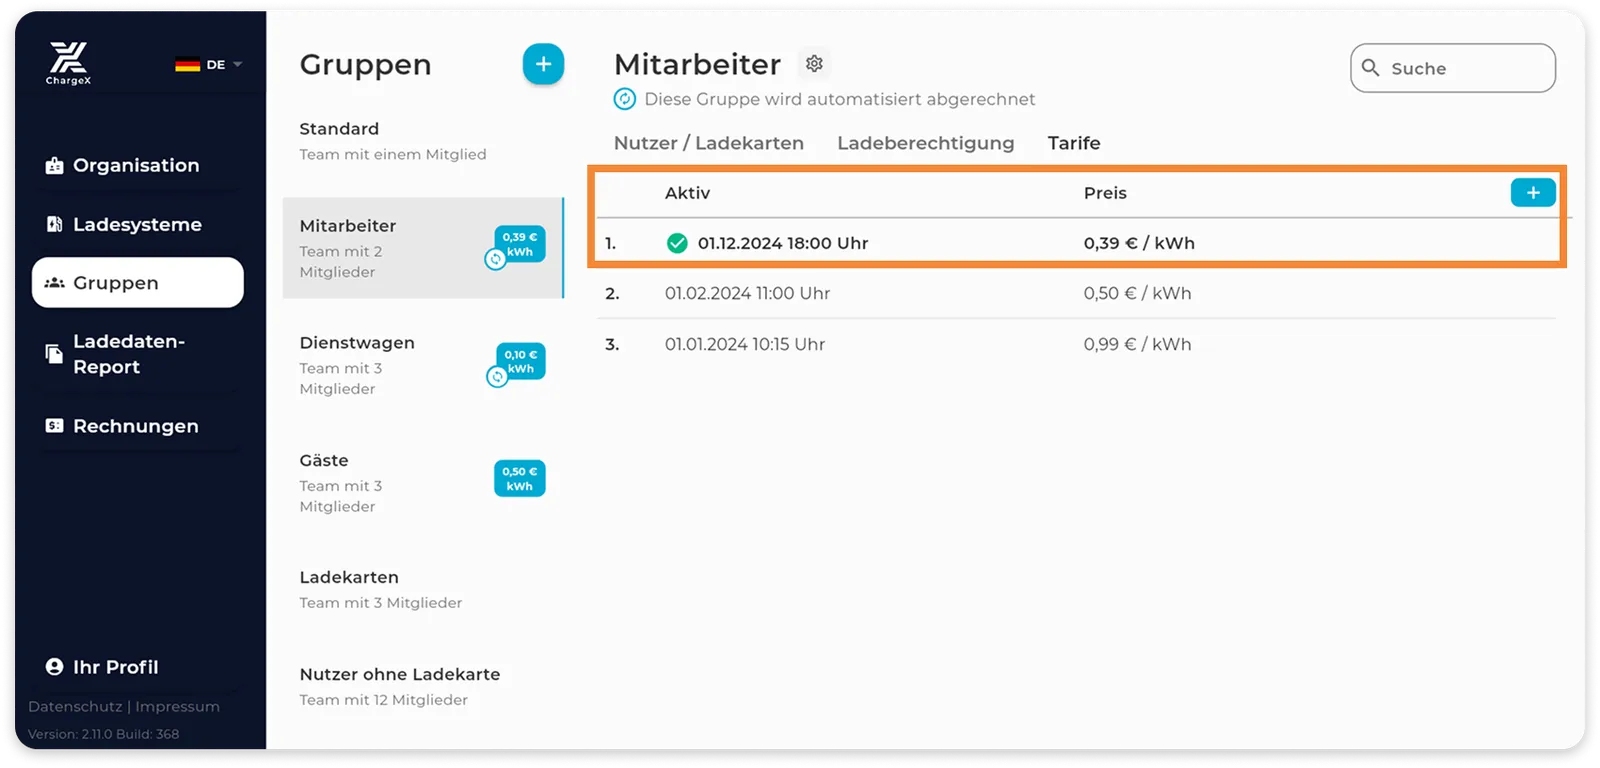
Task: Select the Gruppen sidebar item
Action: click(x=138, y=283)
